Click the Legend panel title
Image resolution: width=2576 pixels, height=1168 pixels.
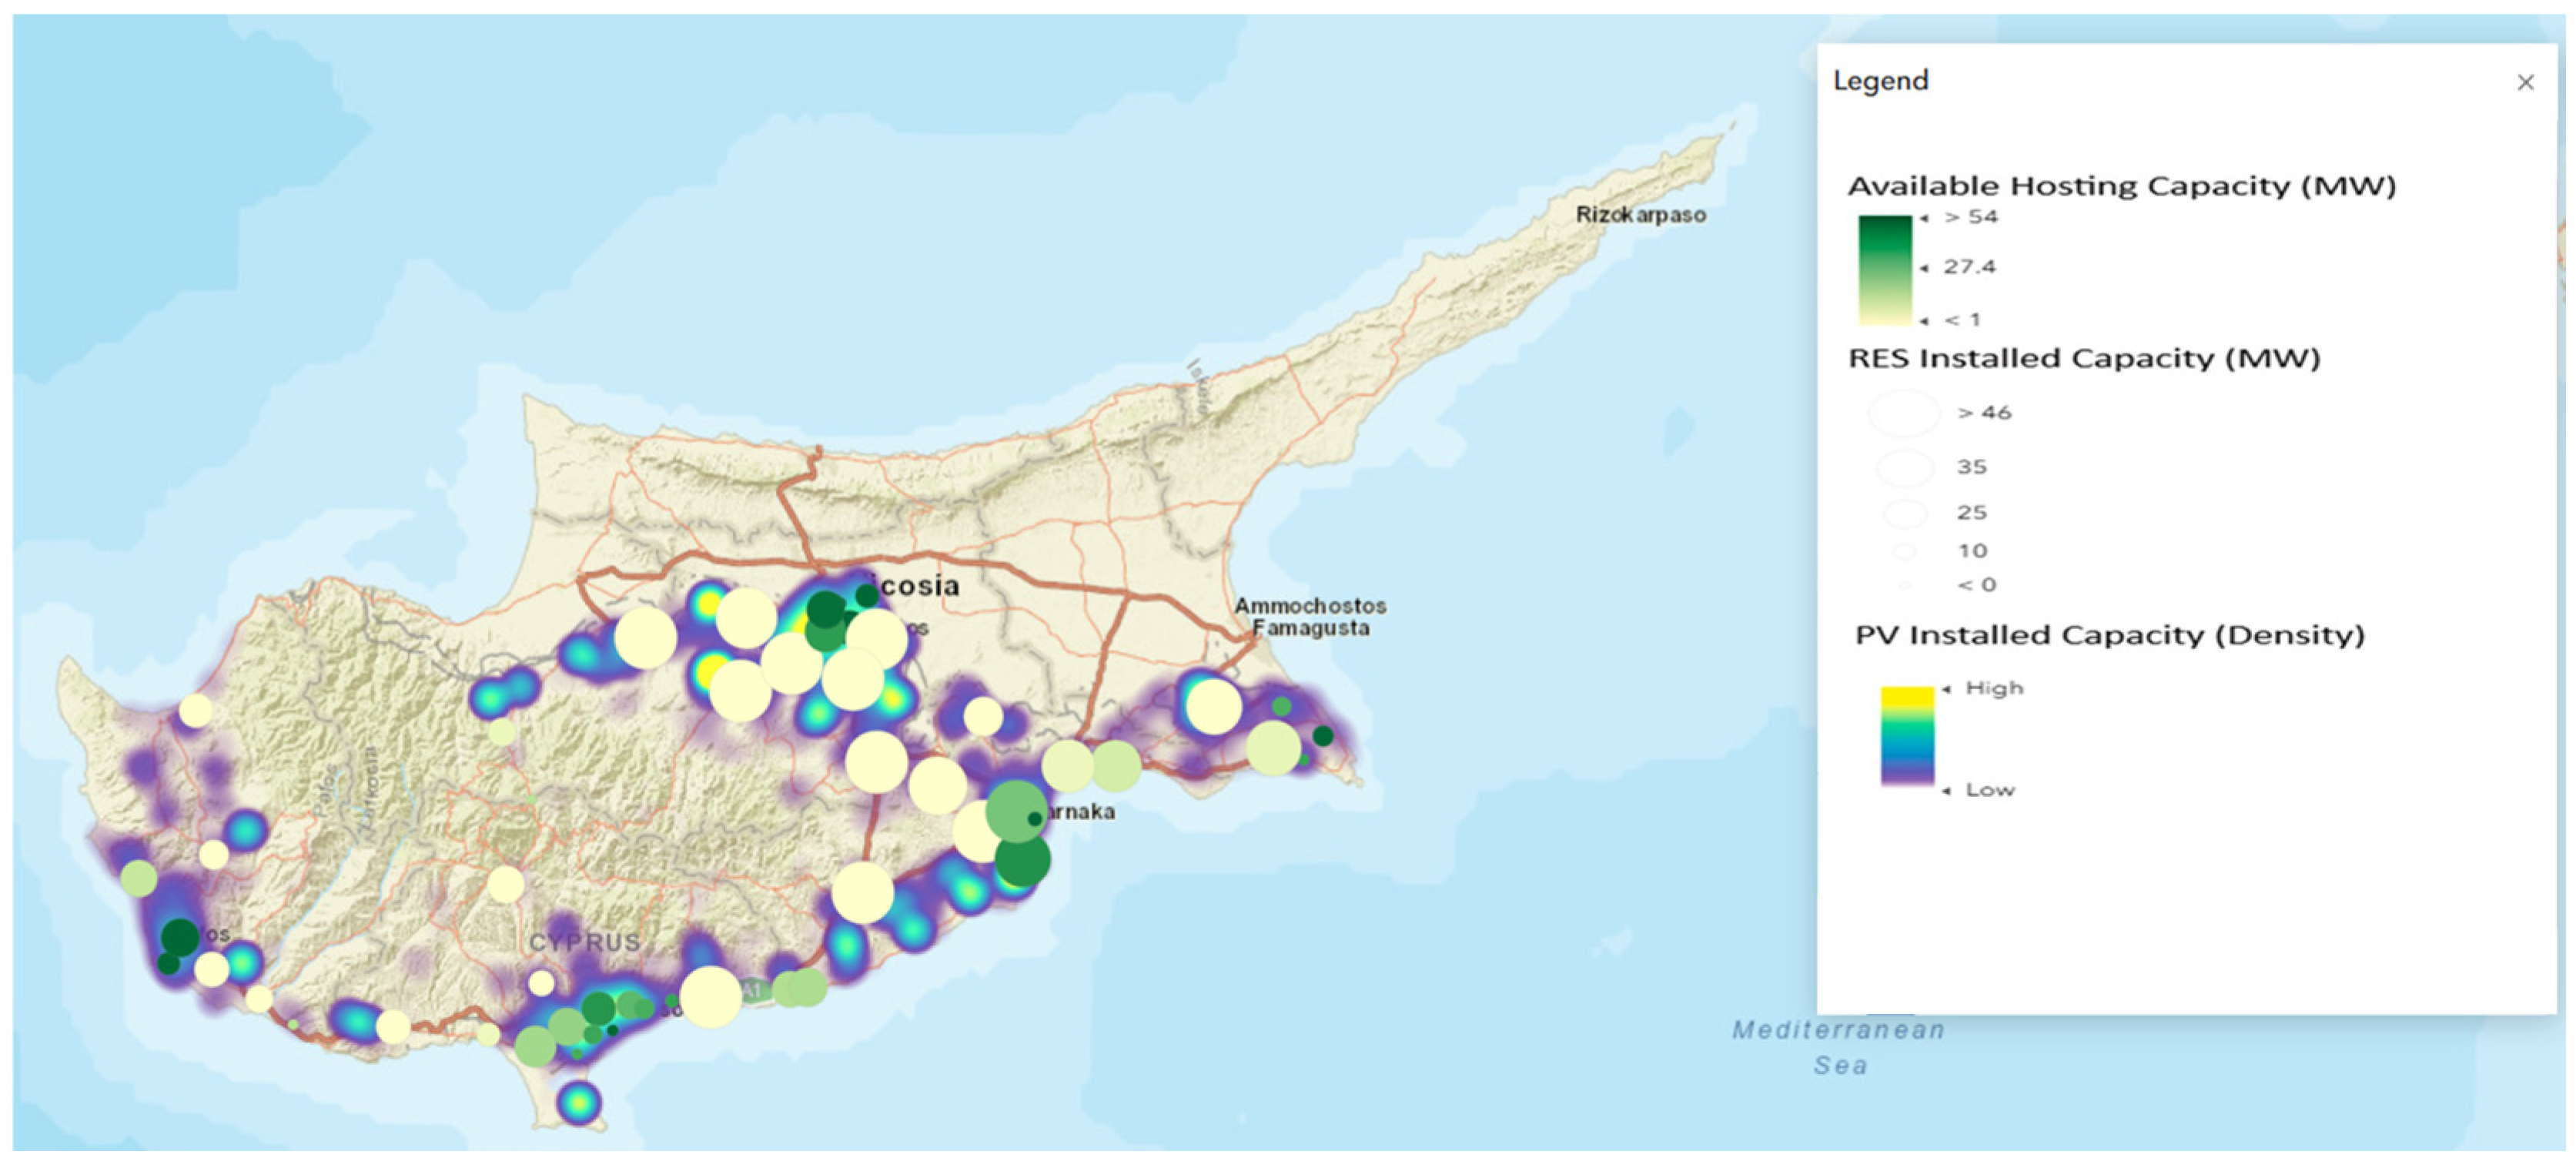click(x=1880, y=81)
